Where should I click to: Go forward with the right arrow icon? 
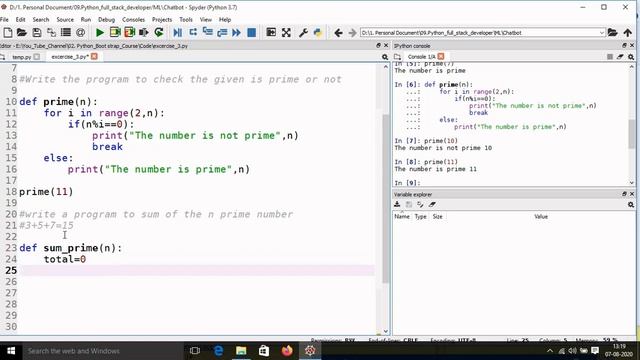(352, 32)
